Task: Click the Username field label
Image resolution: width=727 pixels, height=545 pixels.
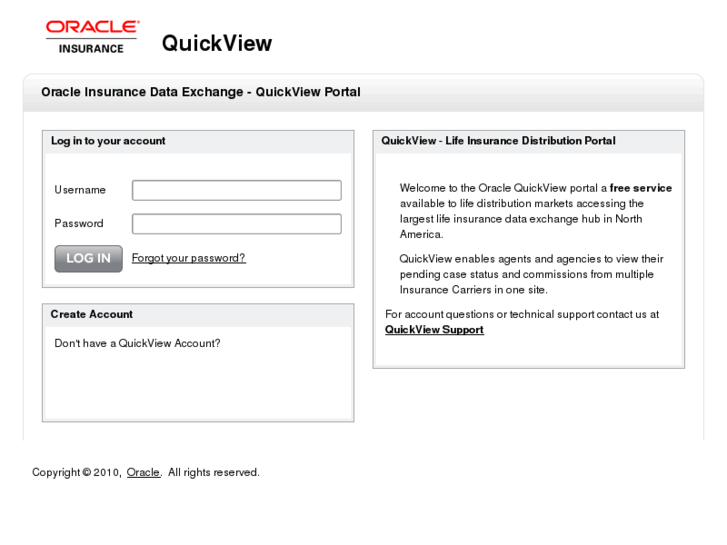Action: 80,190
